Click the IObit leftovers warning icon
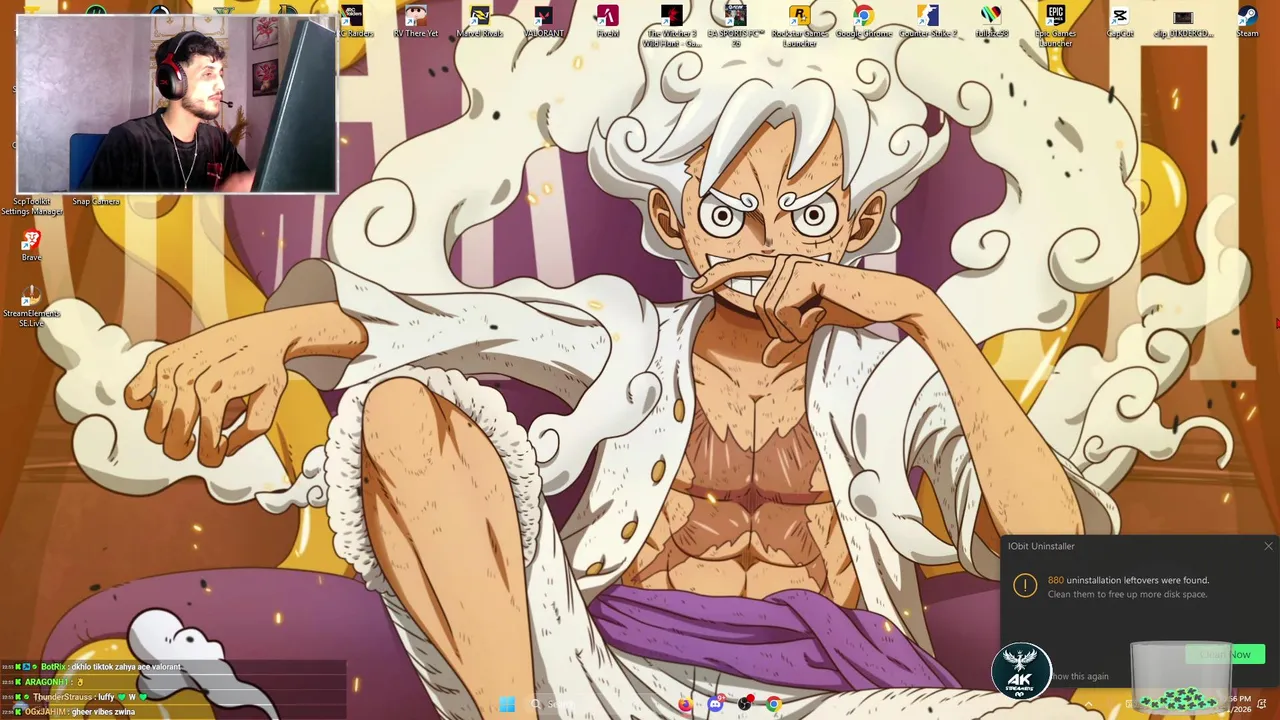This screenshot has height=720, width=1280. coord(1025,586)
